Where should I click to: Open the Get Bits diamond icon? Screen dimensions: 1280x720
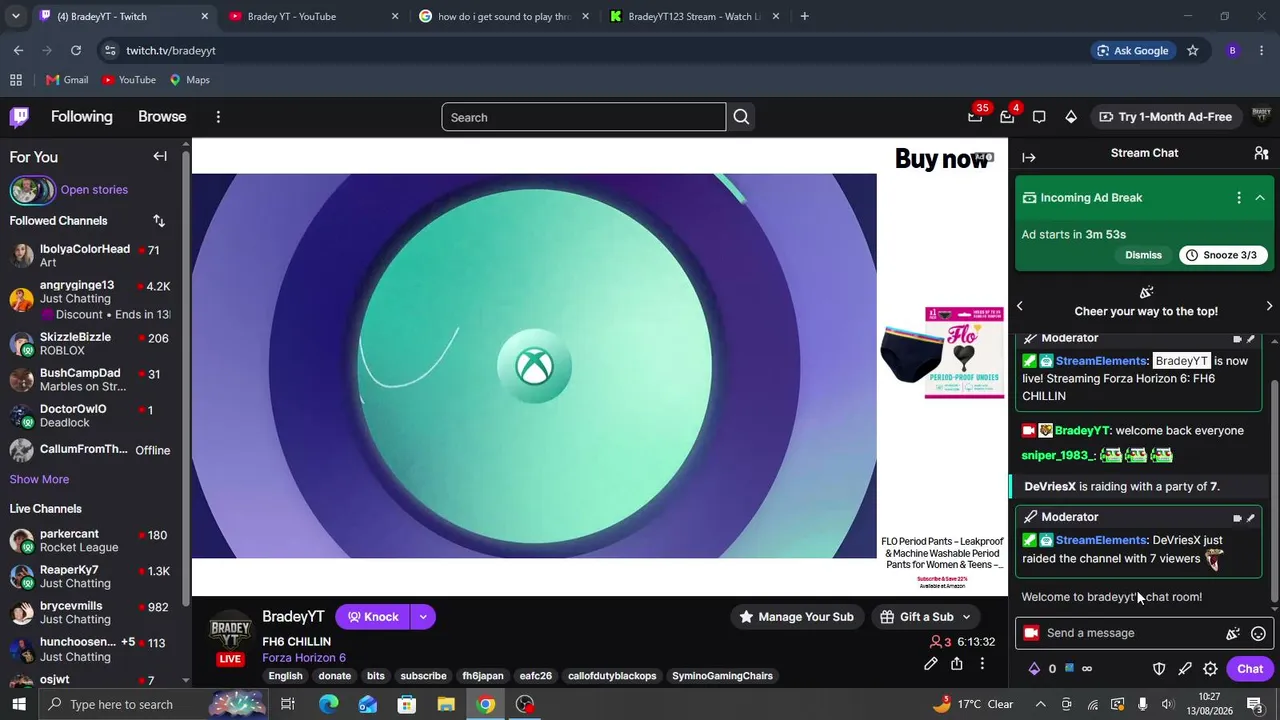[x=1071, y=117]
